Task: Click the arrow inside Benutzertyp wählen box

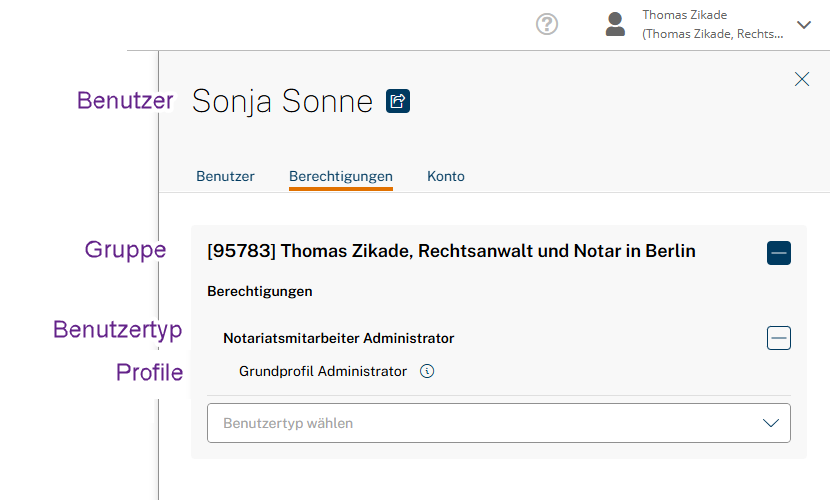Action: pos(771,423)
